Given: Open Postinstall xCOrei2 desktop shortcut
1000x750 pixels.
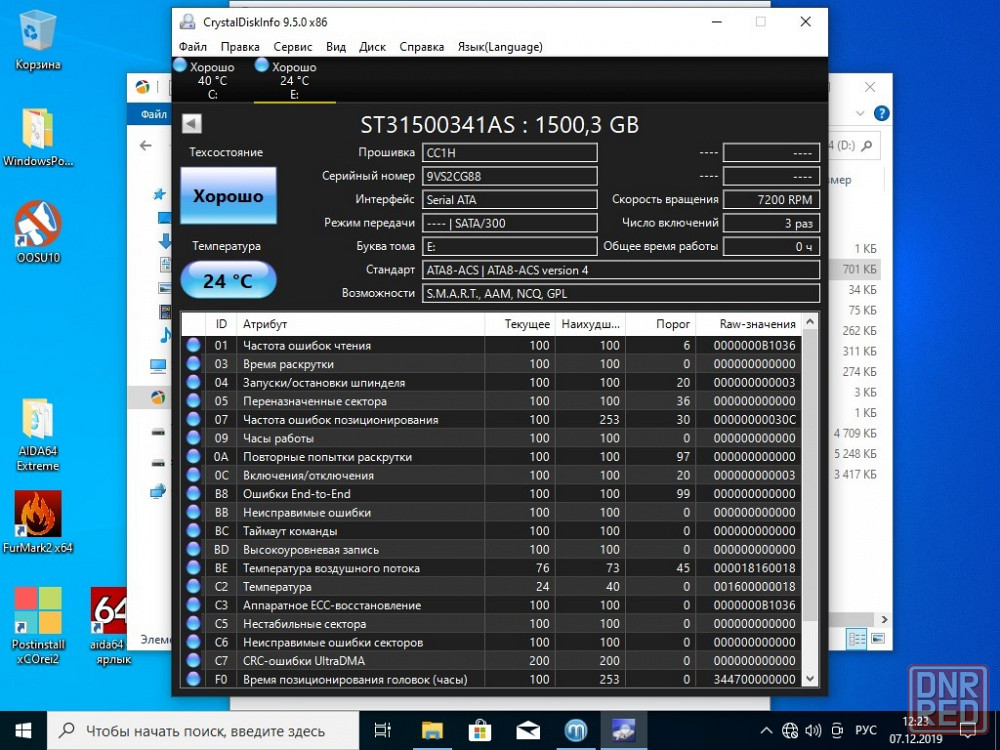Looking at the screenshot, I should click(38, 625).
